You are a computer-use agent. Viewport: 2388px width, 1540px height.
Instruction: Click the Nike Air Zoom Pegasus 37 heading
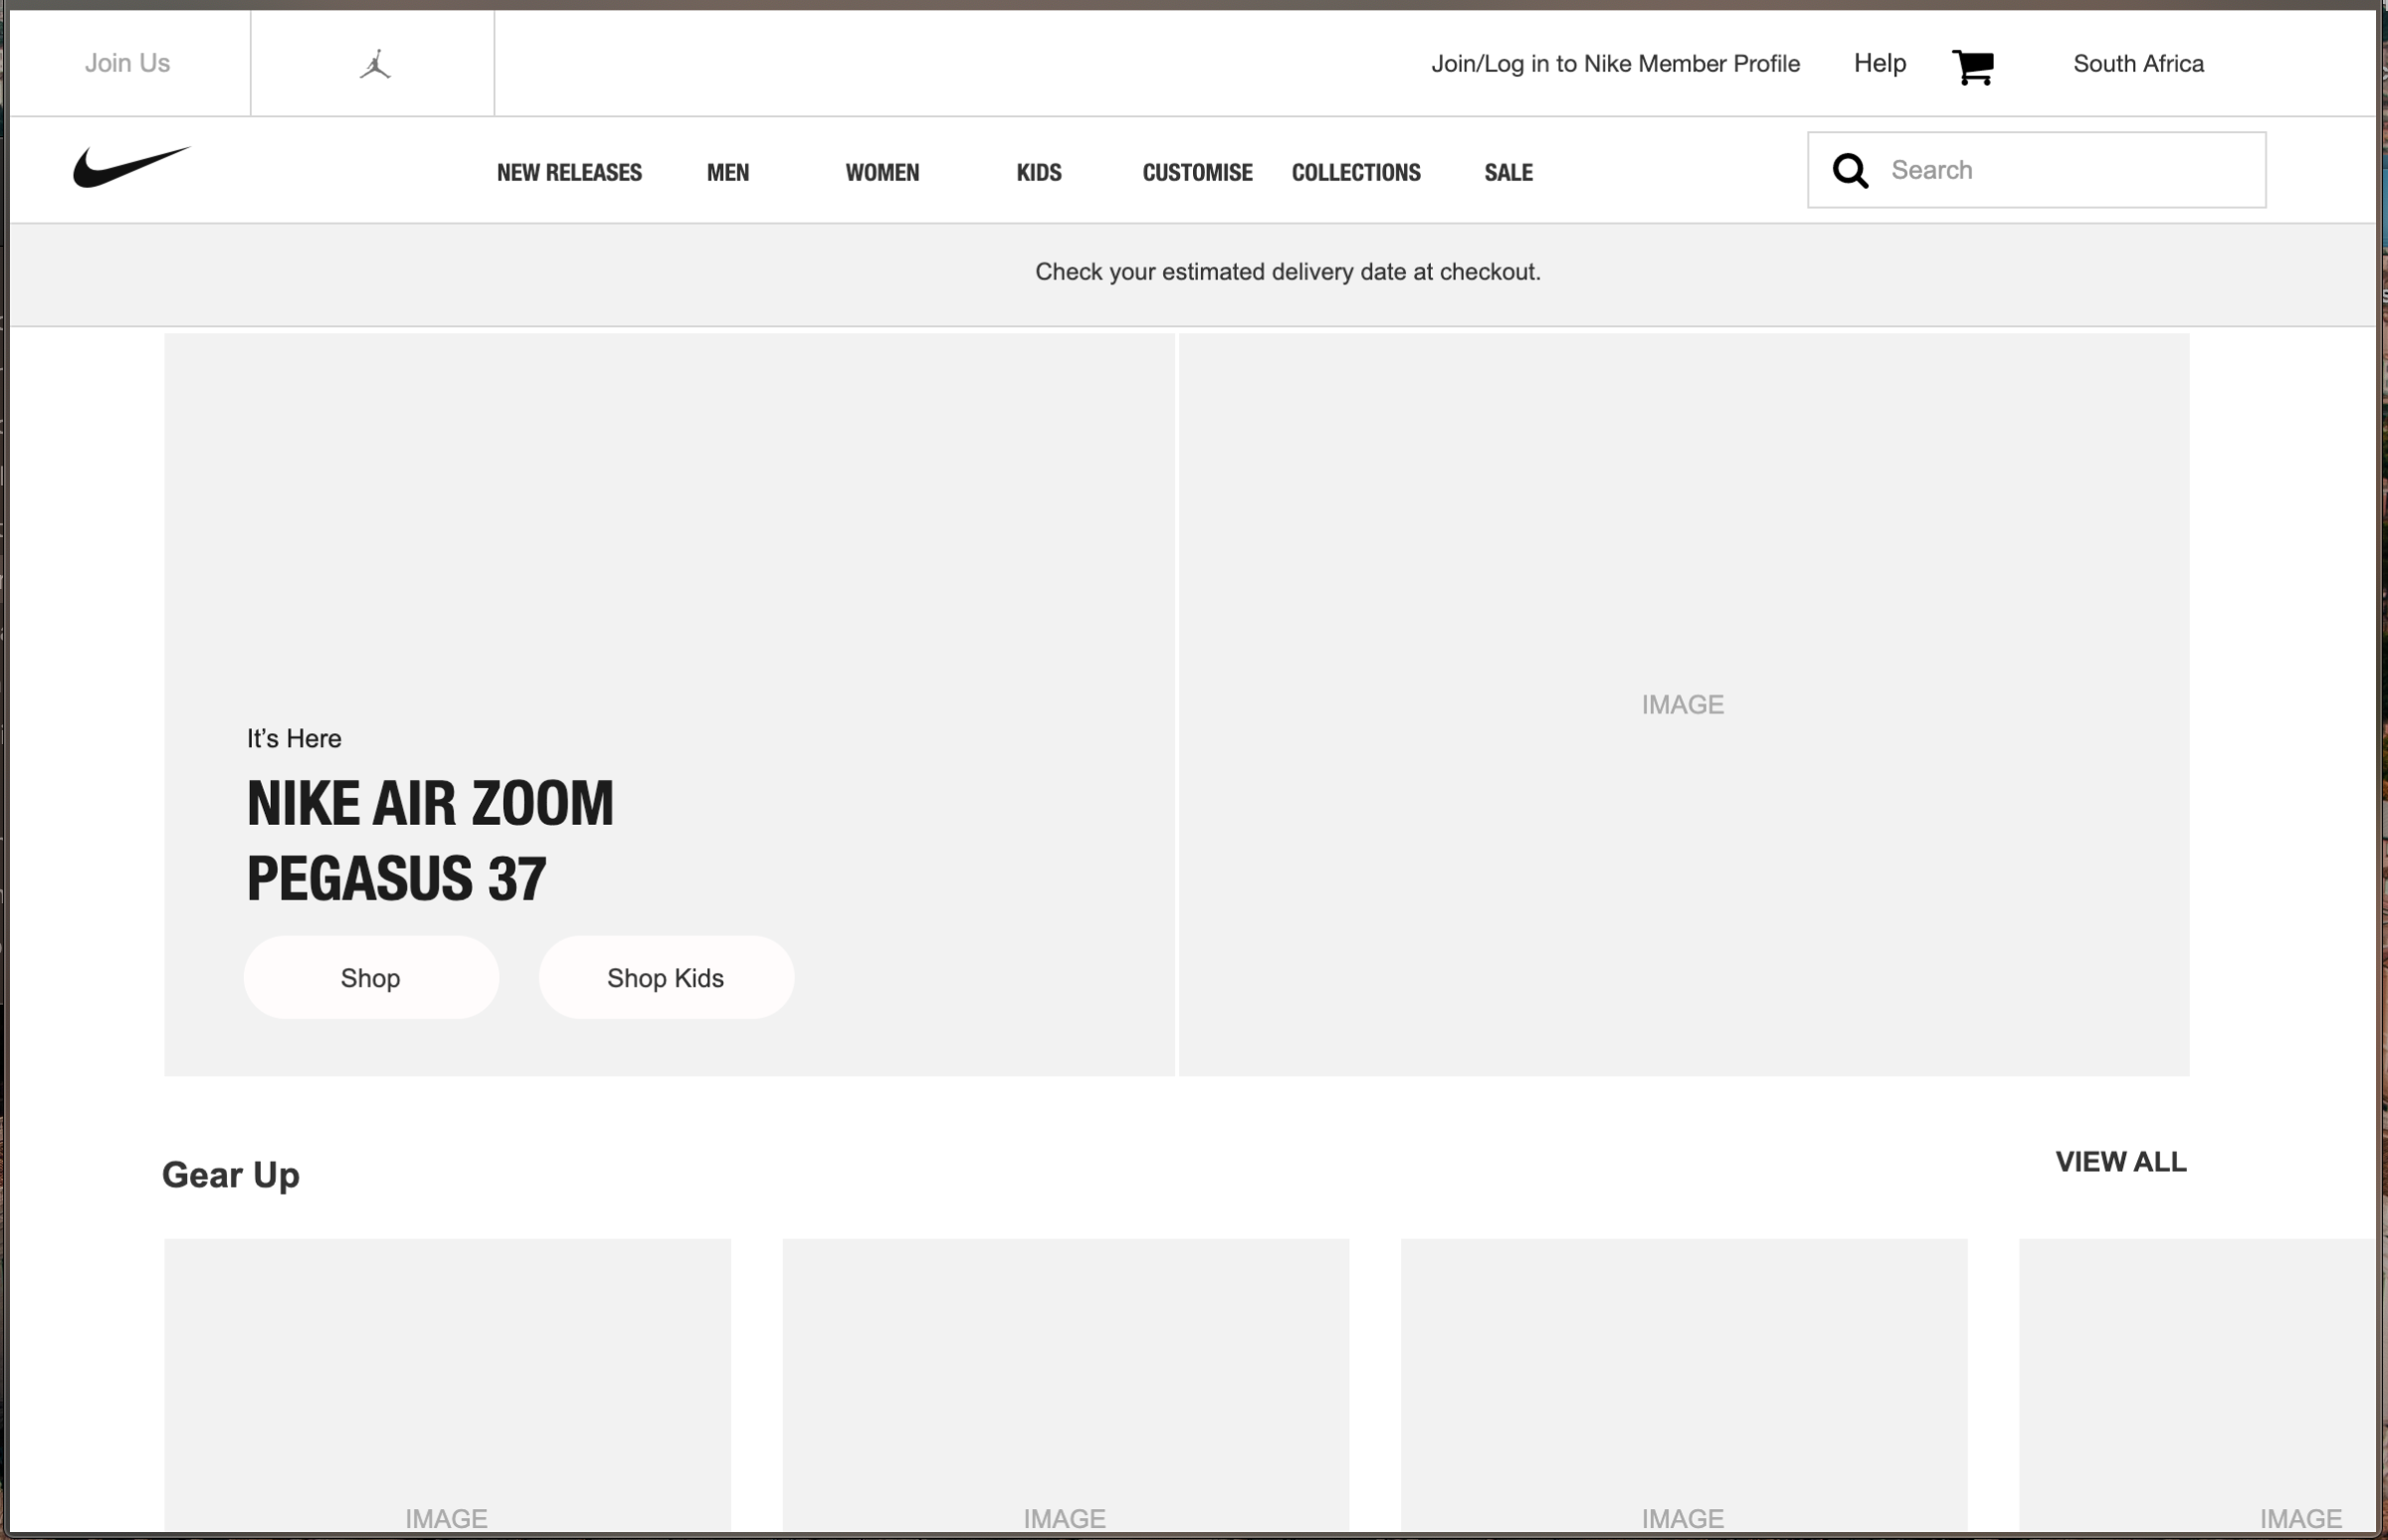coord(430,841)
